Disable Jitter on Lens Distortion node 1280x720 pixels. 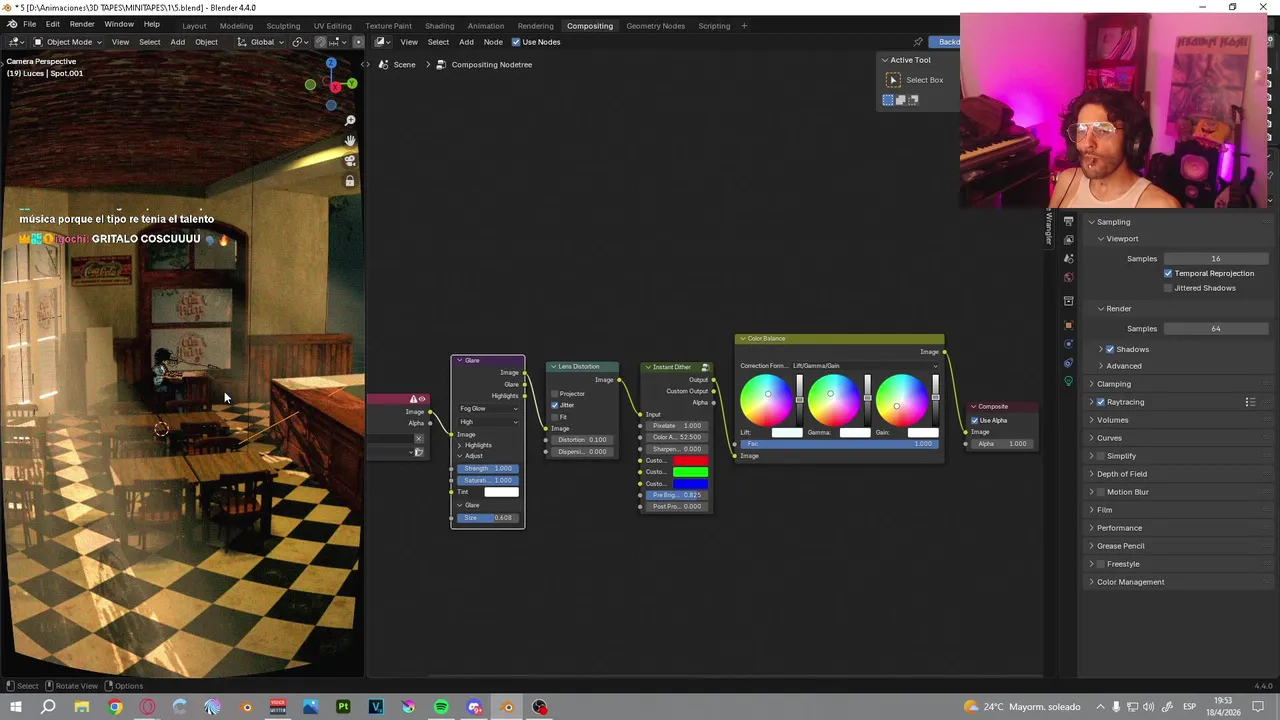click(554, 405)
